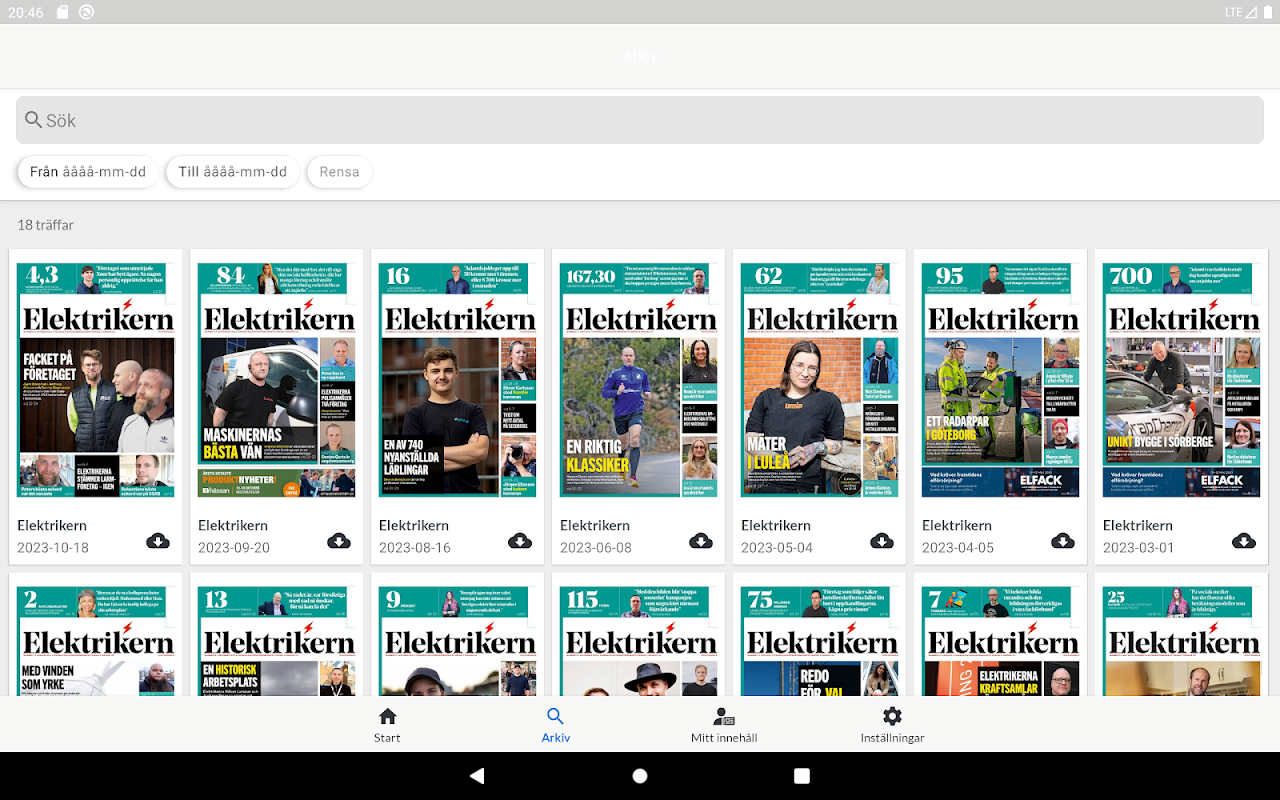The height and width of the screenshot is (800, 1280).
Task: Open the Unikt bygge i Sörberge cover
Action: pos(1182,380)
